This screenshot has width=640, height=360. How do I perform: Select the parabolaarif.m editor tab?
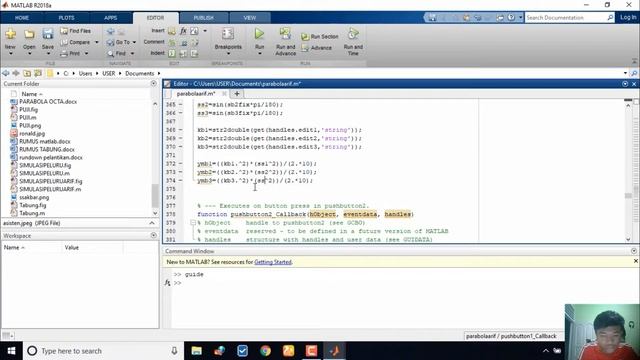(196, 94)
